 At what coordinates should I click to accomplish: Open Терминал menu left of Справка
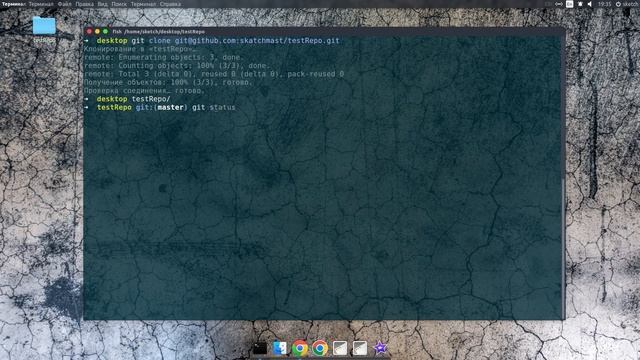pos(143,4)
